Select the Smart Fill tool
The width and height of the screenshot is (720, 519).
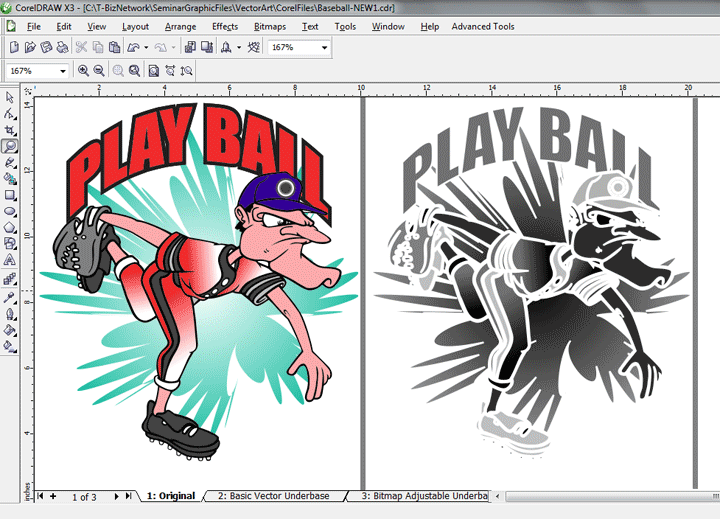click(10, 179)
